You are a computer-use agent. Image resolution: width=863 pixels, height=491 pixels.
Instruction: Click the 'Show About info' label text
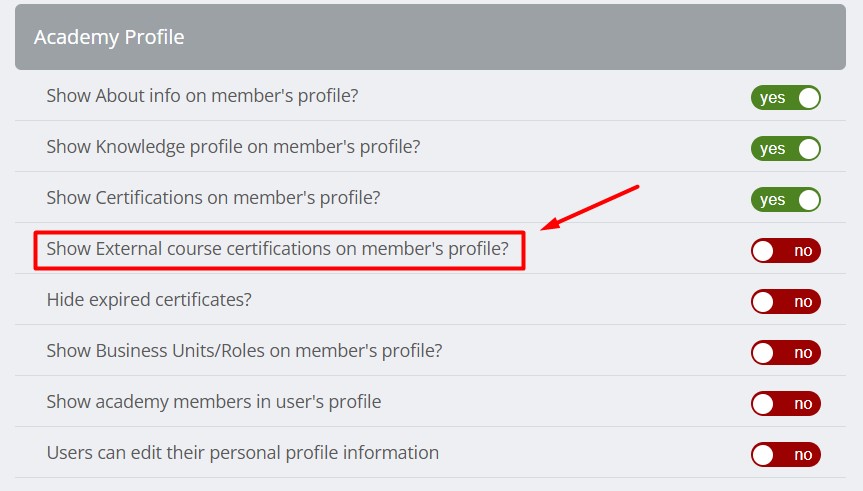[202, 96]
